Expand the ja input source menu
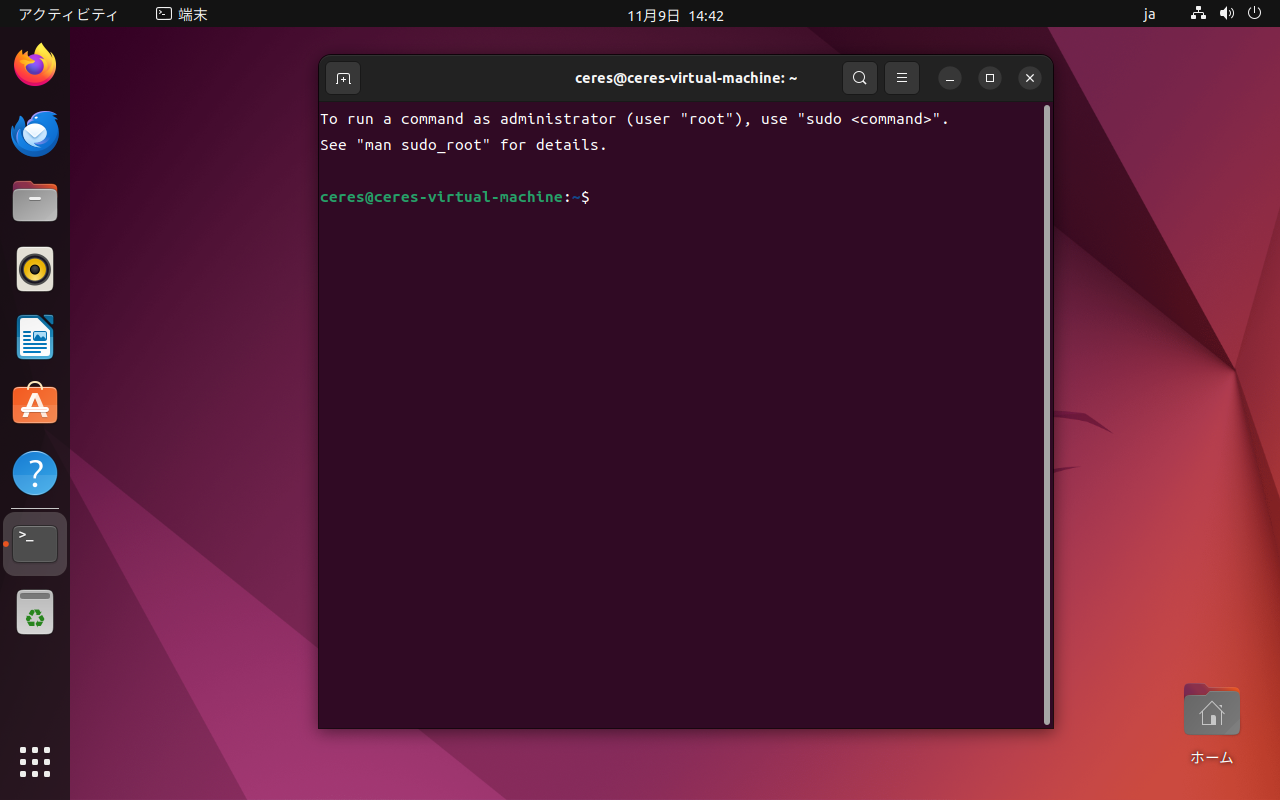 pyautogui.click(x=1149, y=15)
